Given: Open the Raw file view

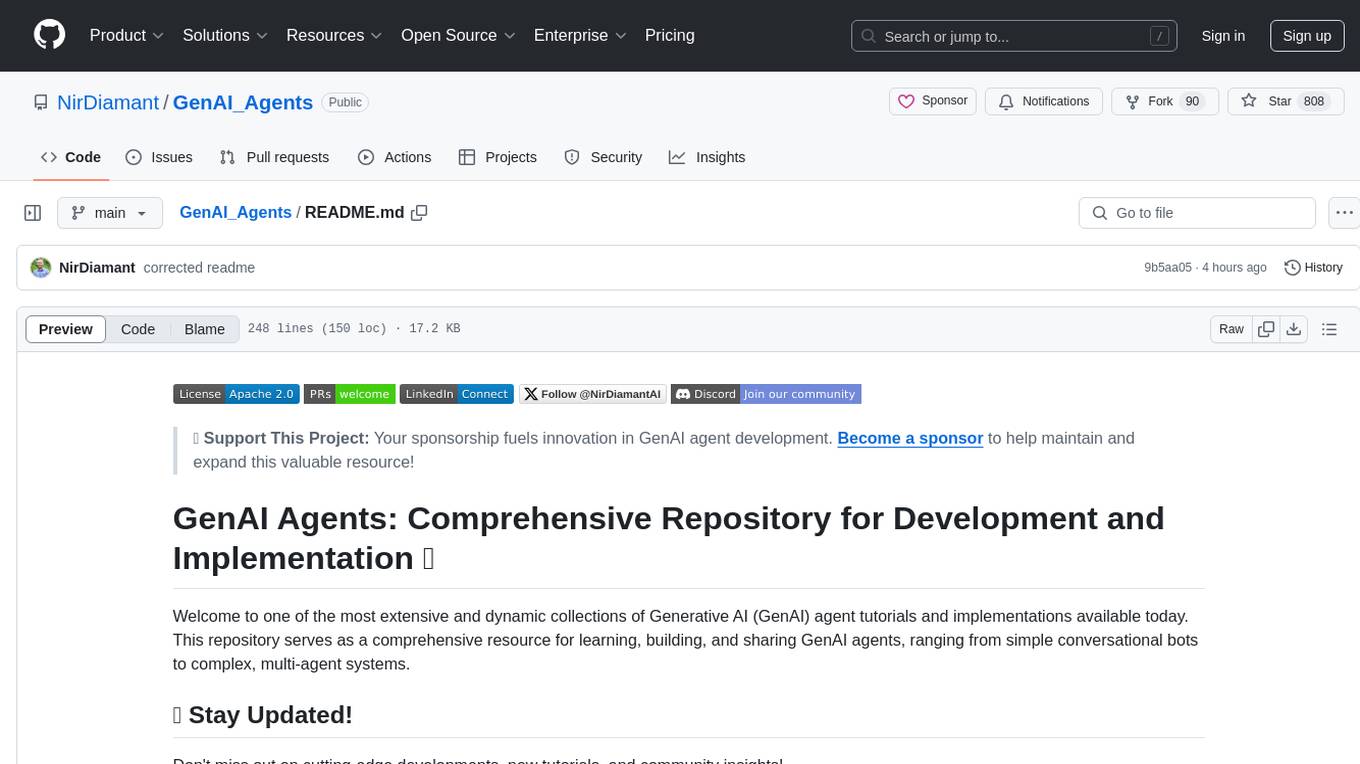Looking at the screenshot, I should point(1231,329).
